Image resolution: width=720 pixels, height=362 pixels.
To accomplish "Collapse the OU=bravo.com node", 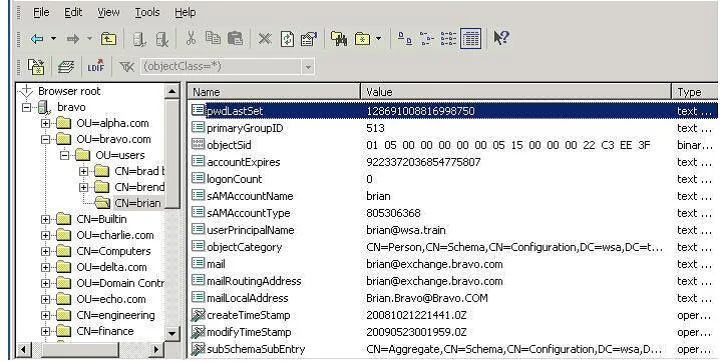I will click(x=45, y=139).
